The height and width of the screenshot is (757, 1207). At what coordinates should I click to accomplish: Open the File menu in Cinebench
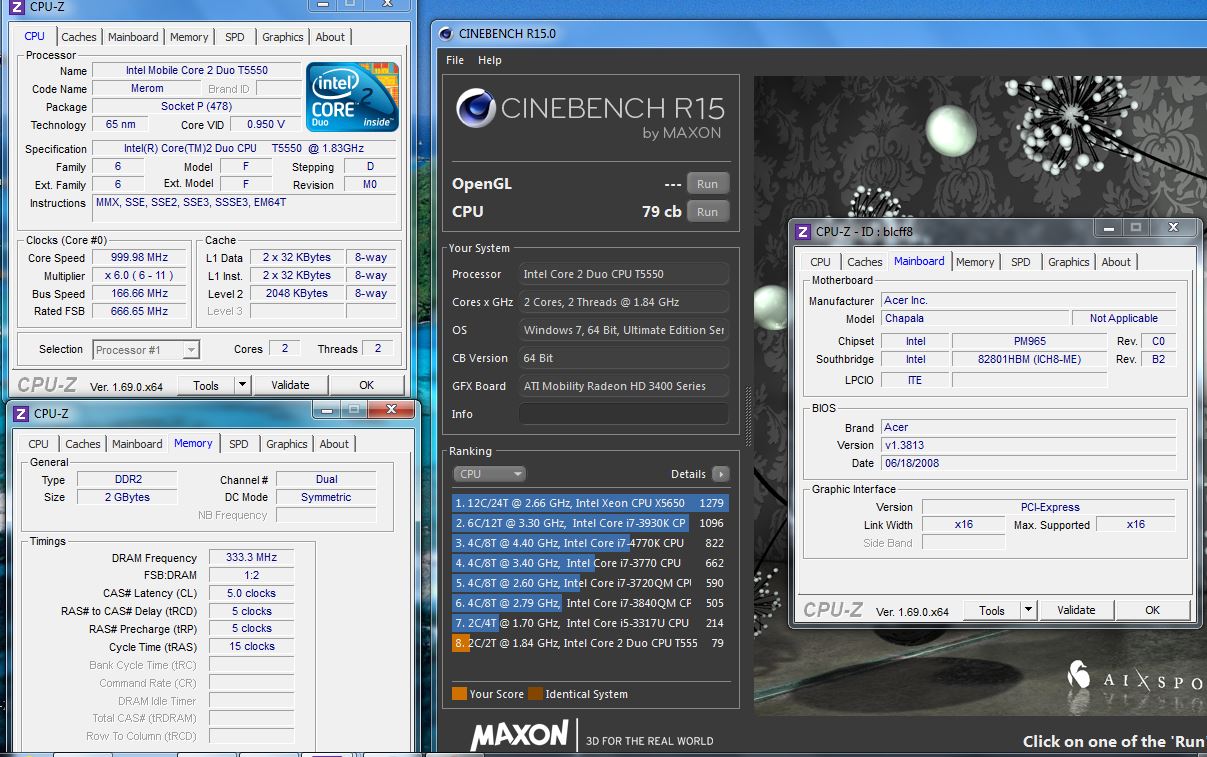point(455,60)
